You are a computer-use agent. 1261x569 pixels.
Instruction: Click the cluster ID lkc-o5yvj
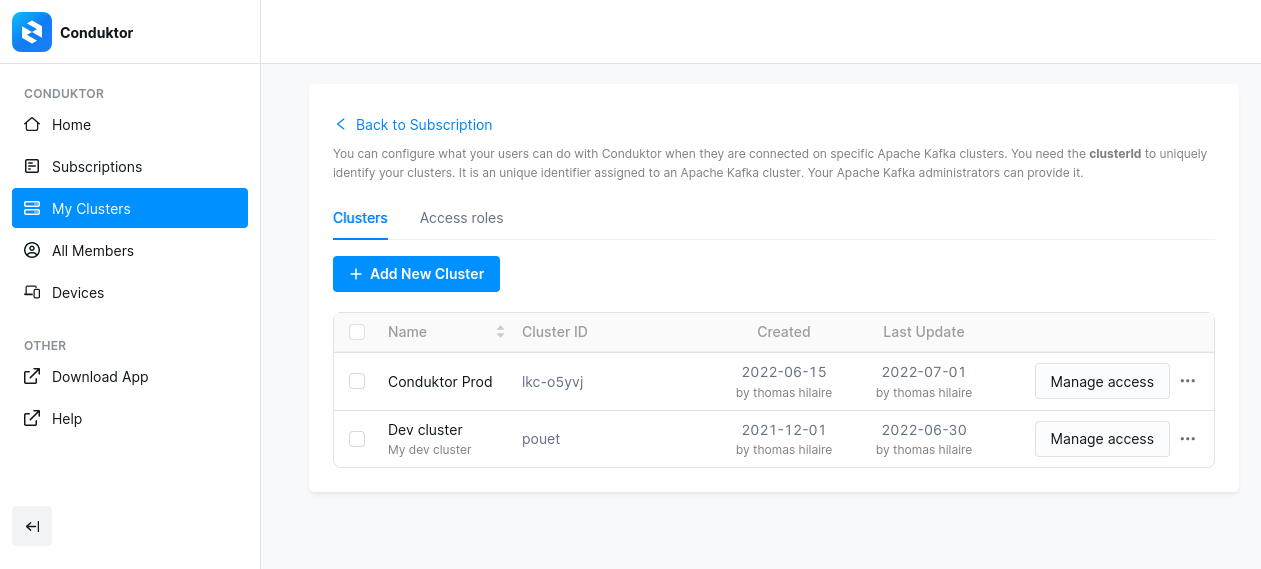[552, 382]
